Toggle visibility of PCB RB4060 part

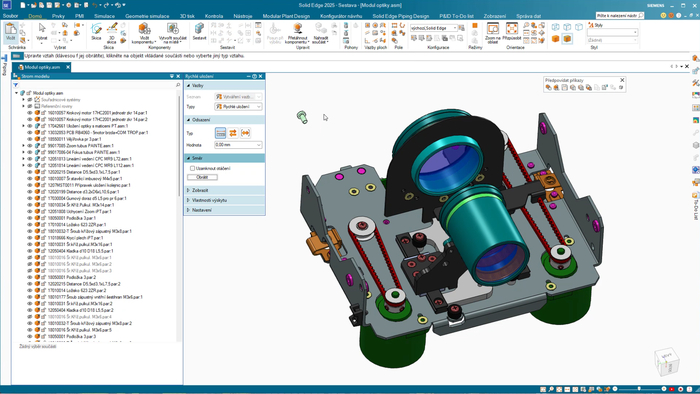30,133
